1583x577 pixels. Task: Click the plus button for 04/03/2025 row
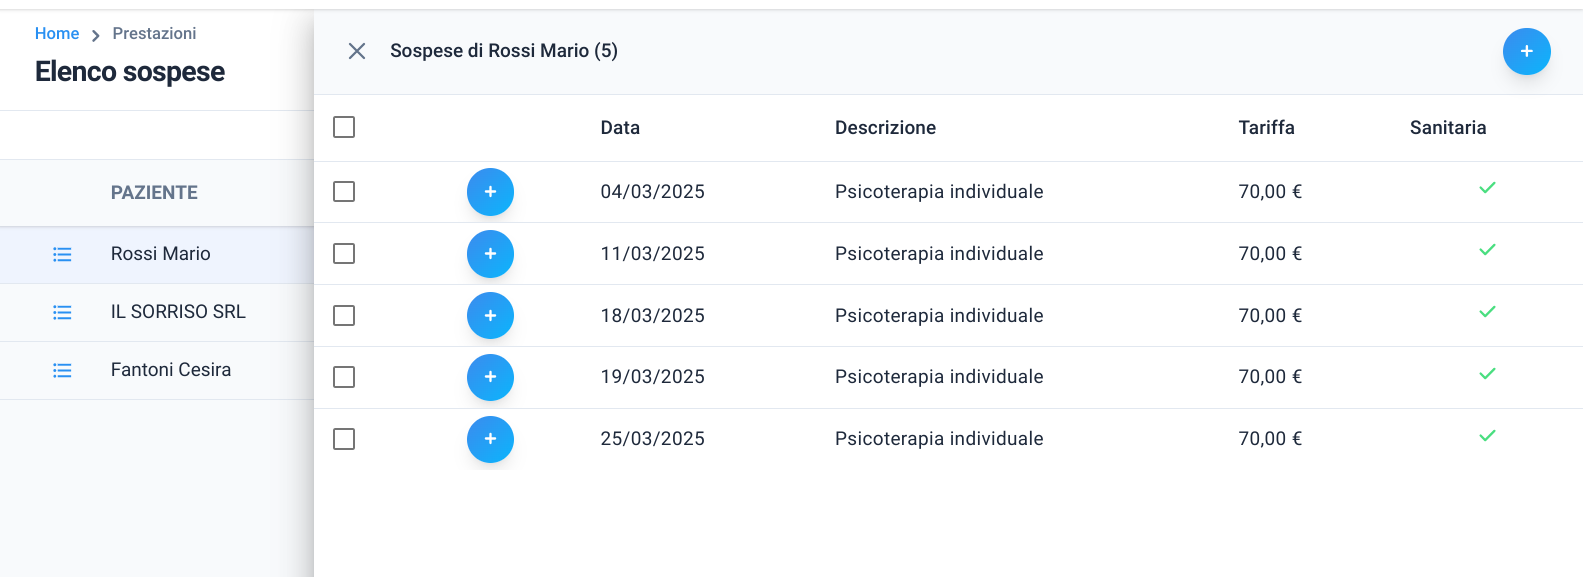tap(490, 192)
